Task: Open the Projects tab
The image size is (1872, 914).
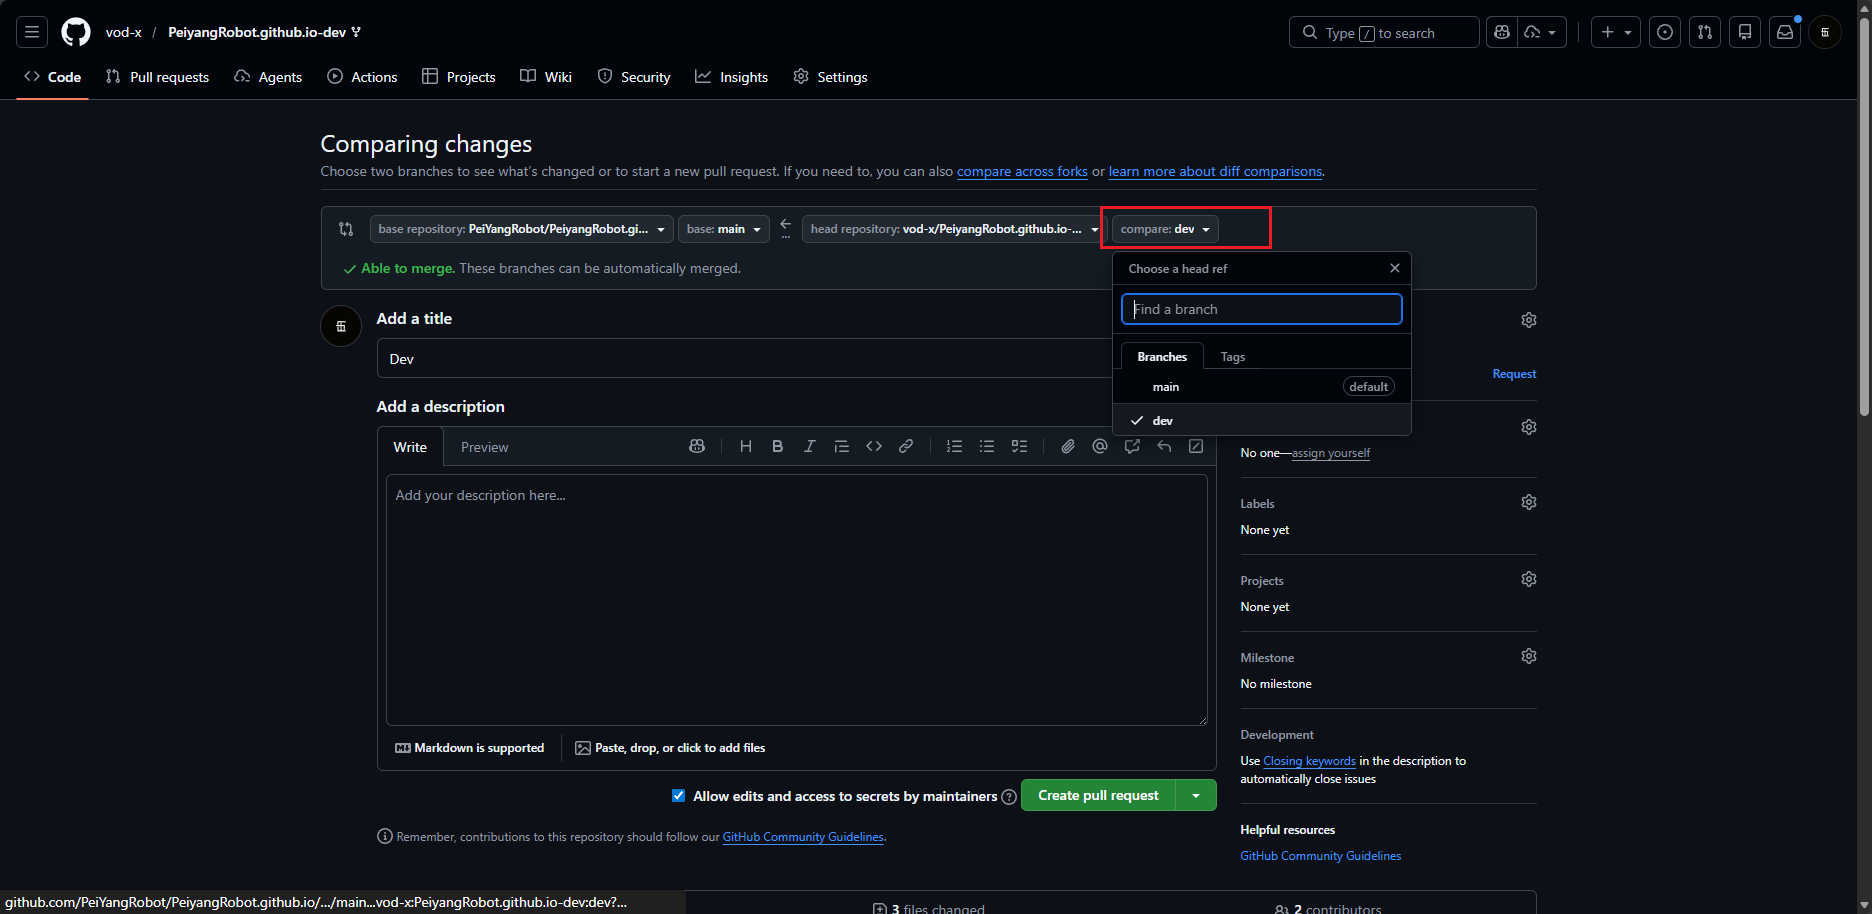Action: pyautogui.click(x=459, y=77)
